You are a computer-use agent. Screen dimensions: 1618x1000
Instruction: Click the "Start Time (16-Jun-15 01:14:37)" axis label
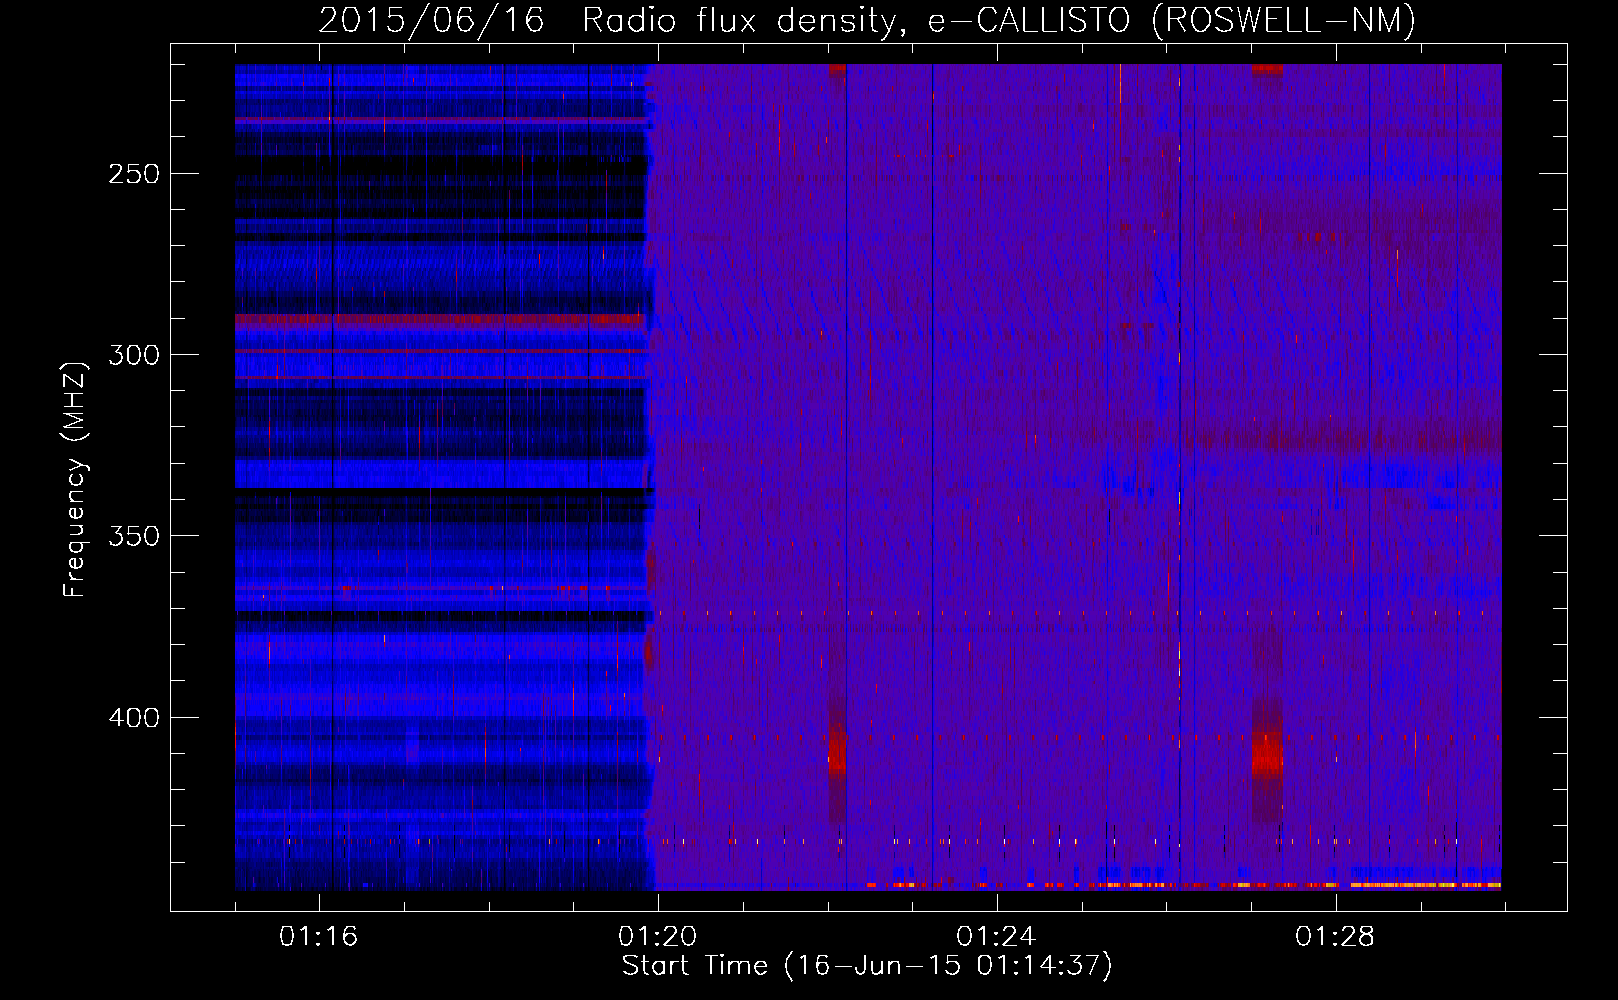pyautogui.click(x=867, y=966)
